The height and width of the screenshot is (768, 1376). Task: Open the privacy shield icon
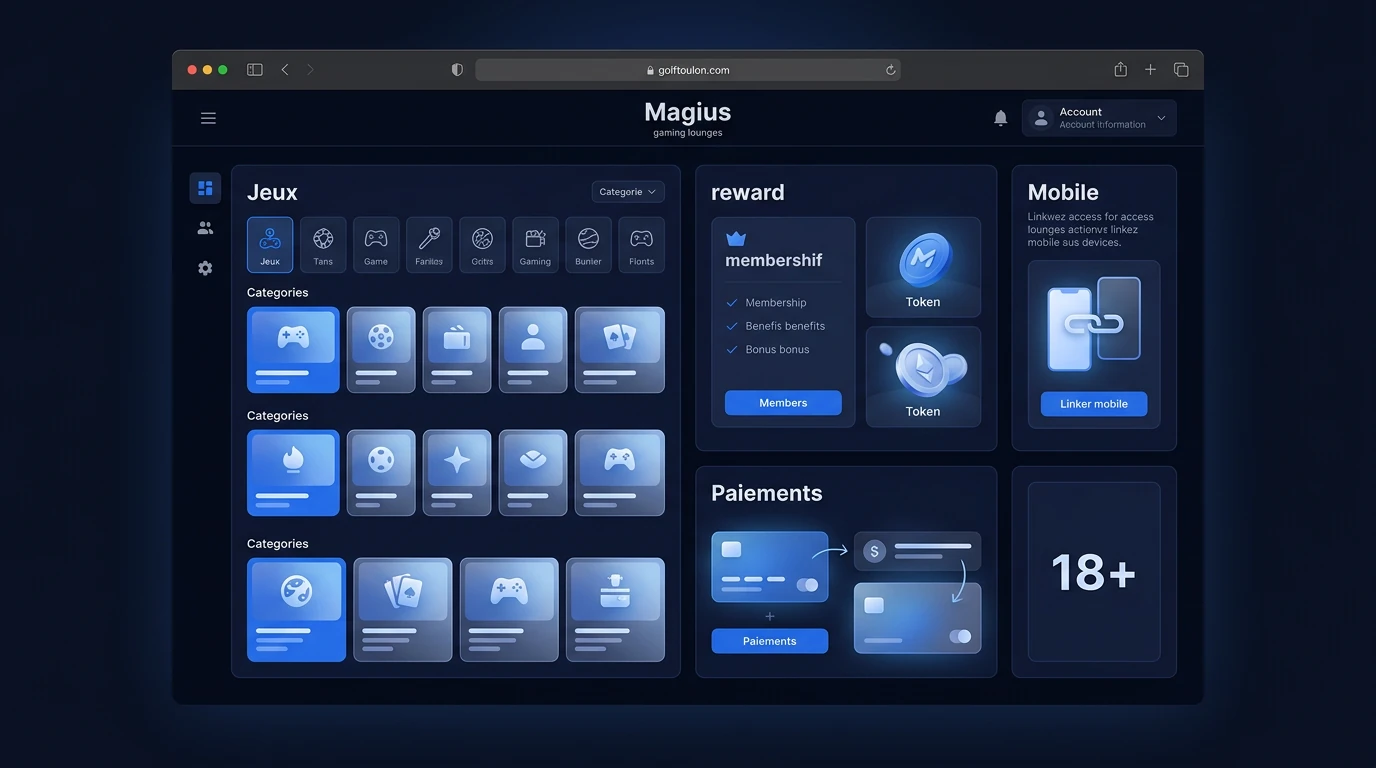coord(457,70)
